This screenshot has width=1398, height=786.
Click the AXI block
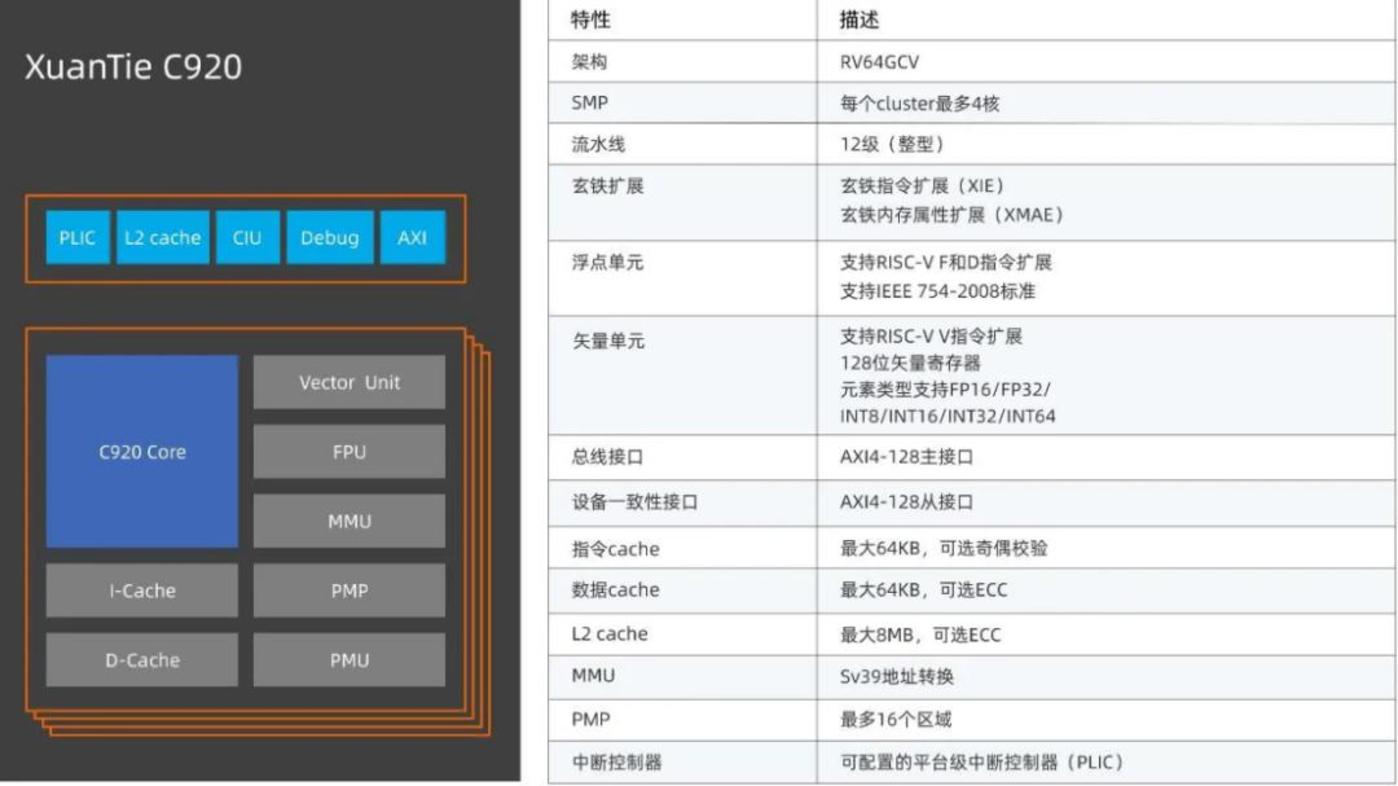click(412, 238)
